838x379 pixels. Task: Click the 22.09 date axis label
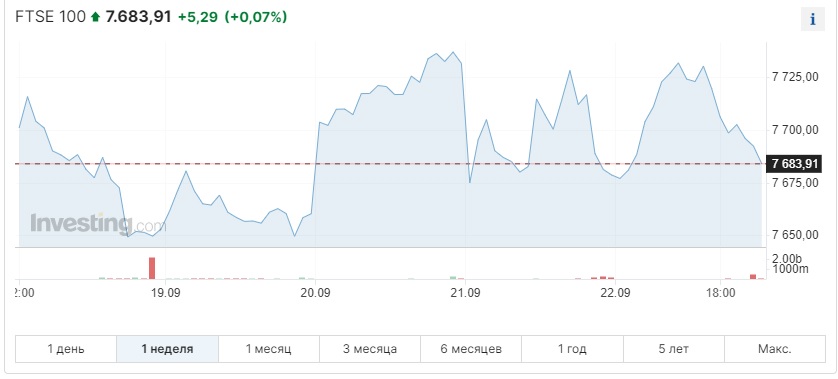click(615, 292)
